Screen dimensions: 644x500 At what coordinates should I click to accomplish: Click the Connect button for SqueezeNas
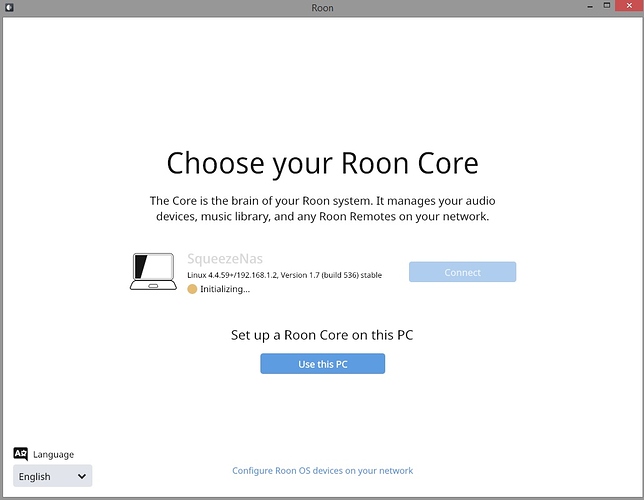[462, 272]
